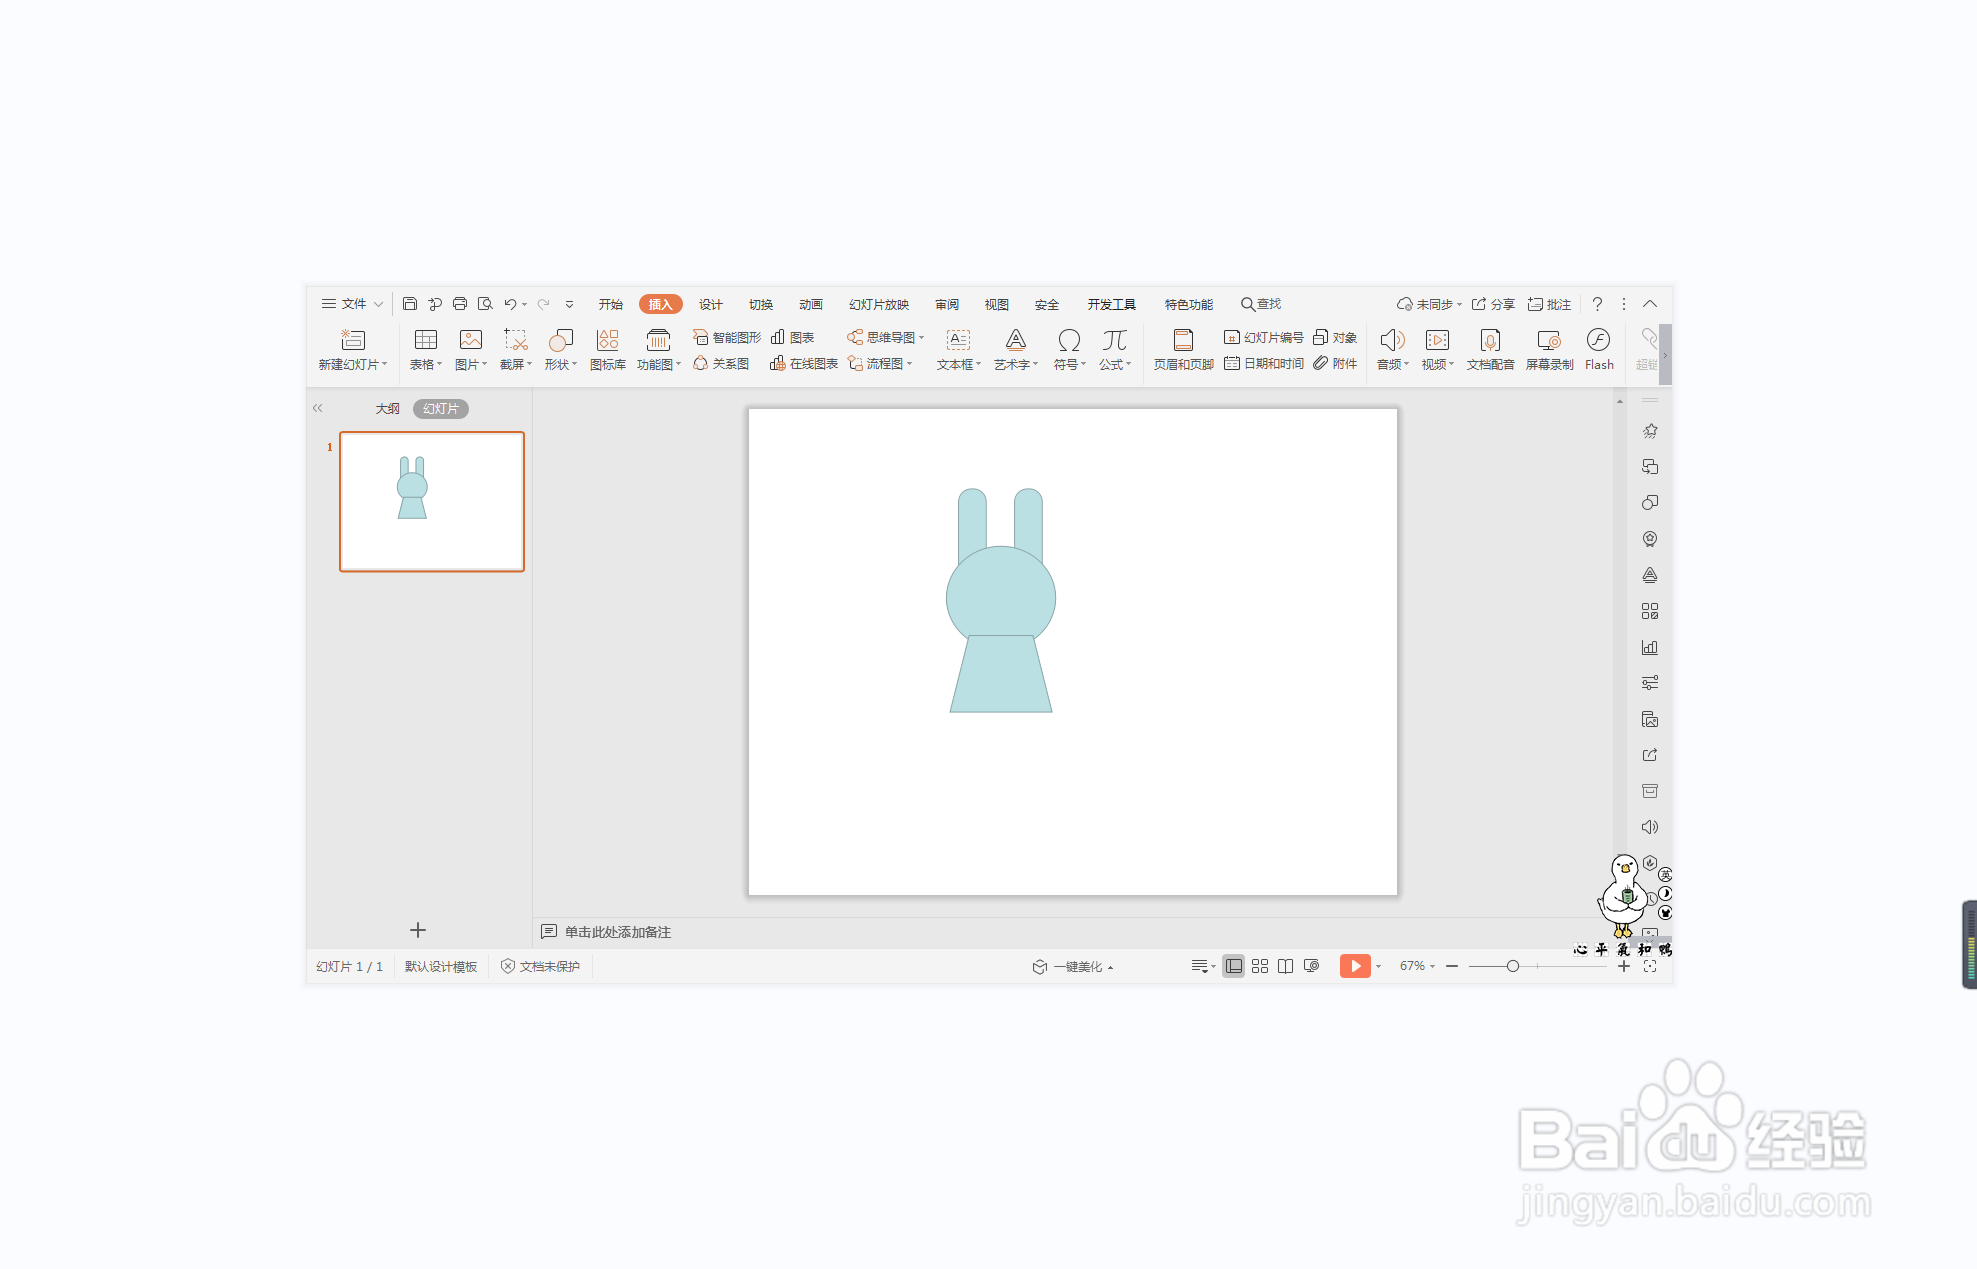Click the 查找 search button
This screenshot has width=1977, height=1269.
coord(1261,304)
